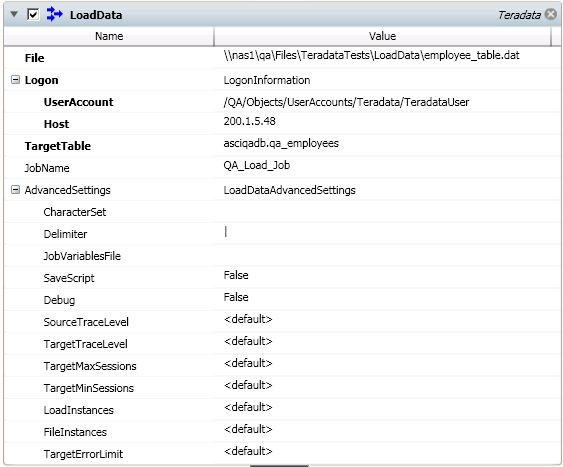Screen dimensions: 563x467
Task: Select the TargetMaxSessions property name
Action: tap(90, 366)
